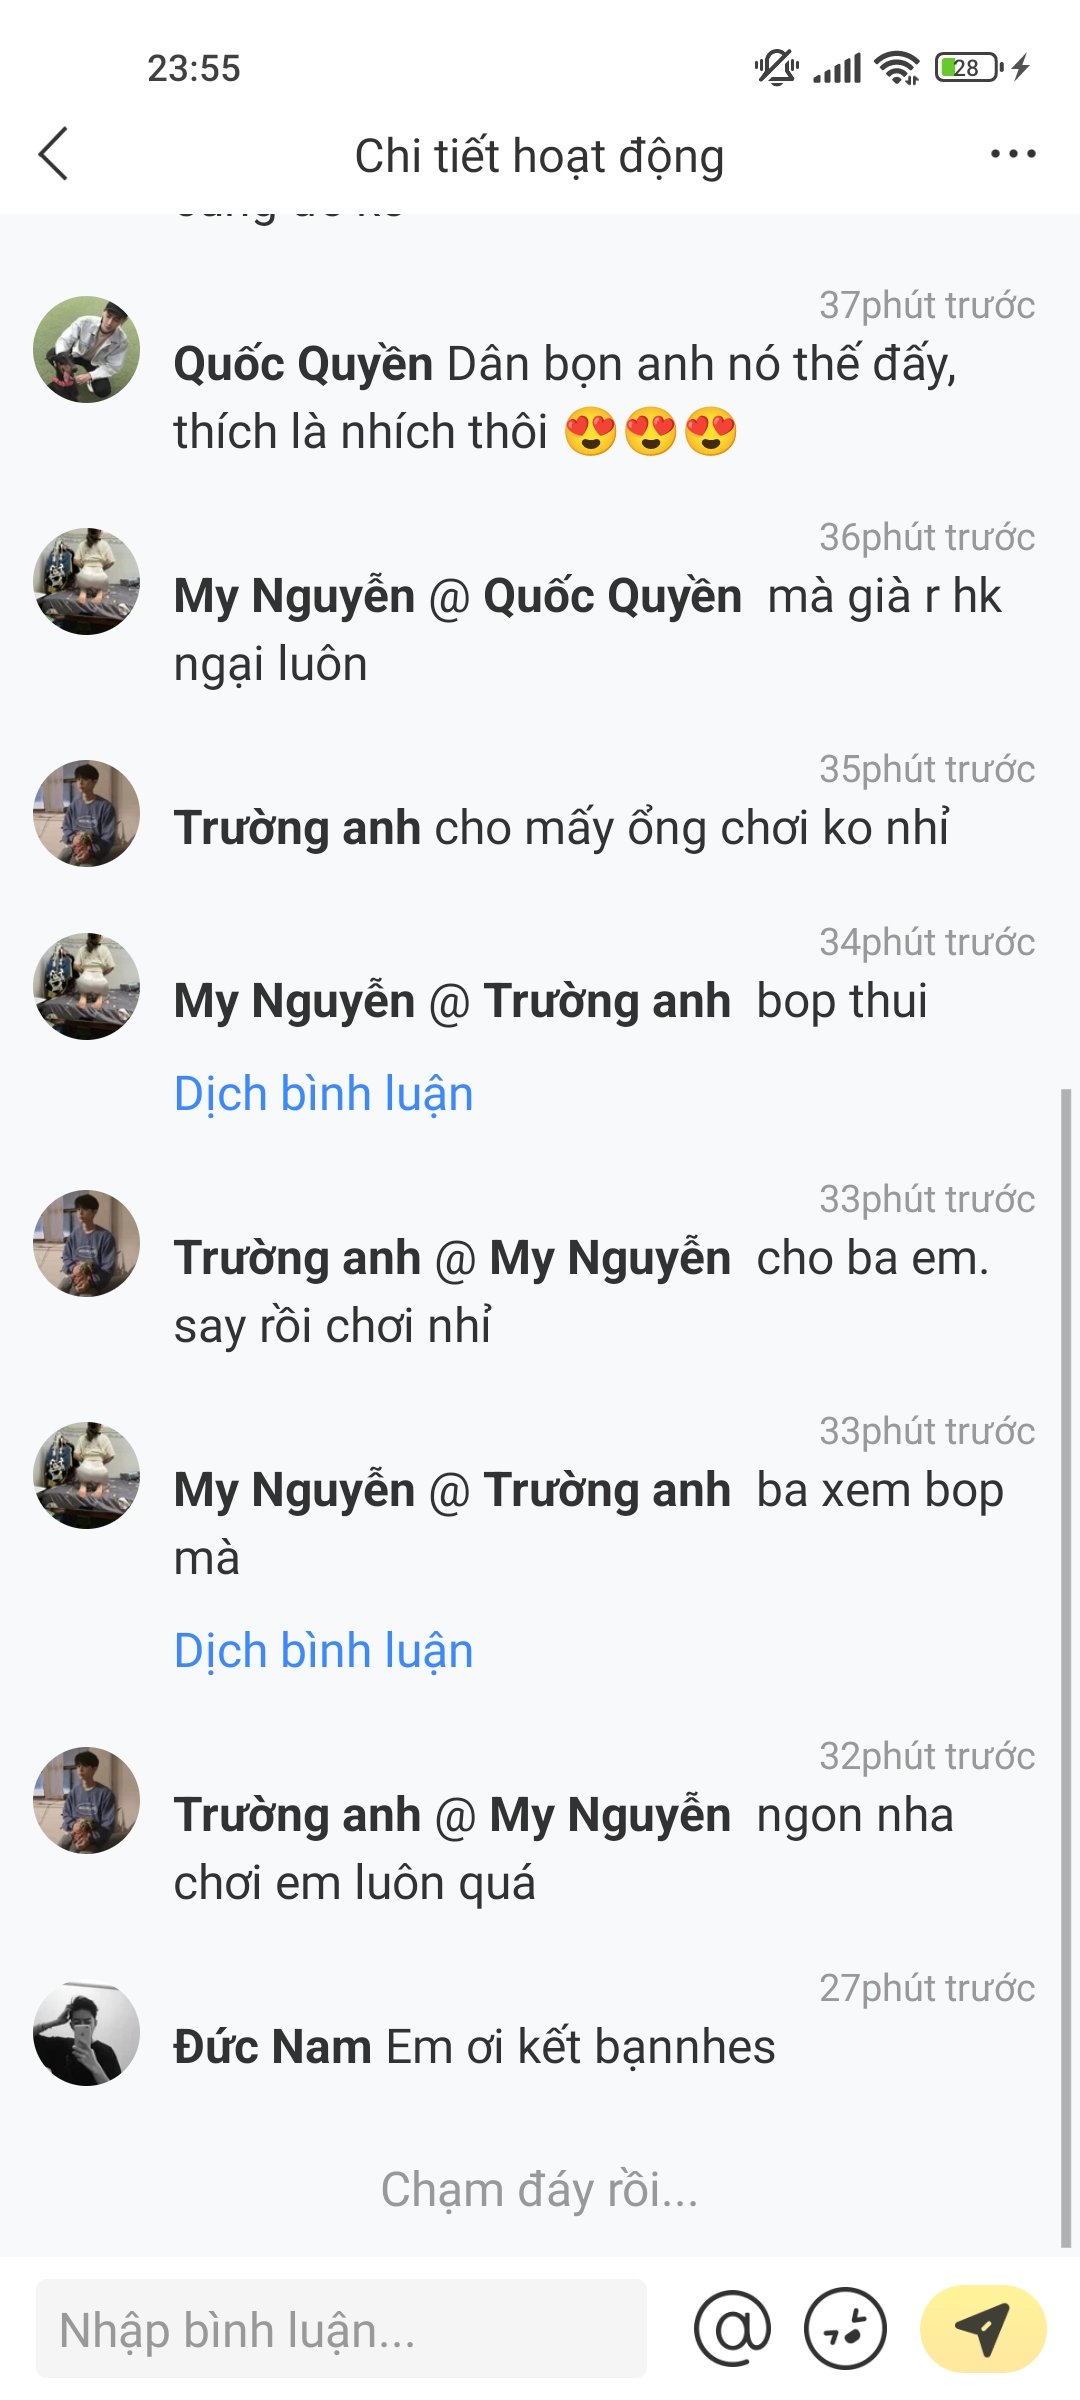Tap the battery indicator in status bar
The width and height of the screenshot is (1080, 2400).
tap(968, 68)
